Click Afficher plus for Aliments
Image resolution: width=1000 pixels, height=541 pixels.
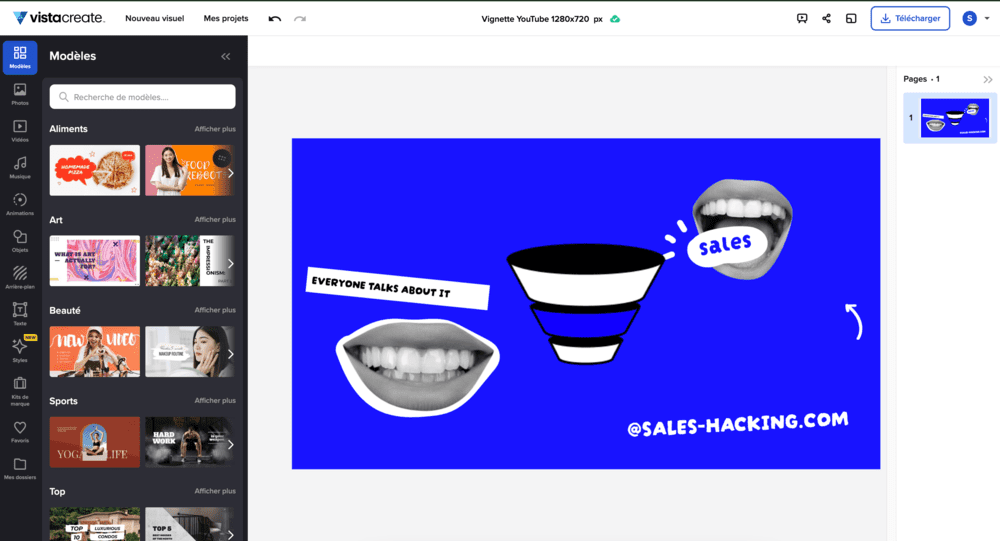pos(215,129)
